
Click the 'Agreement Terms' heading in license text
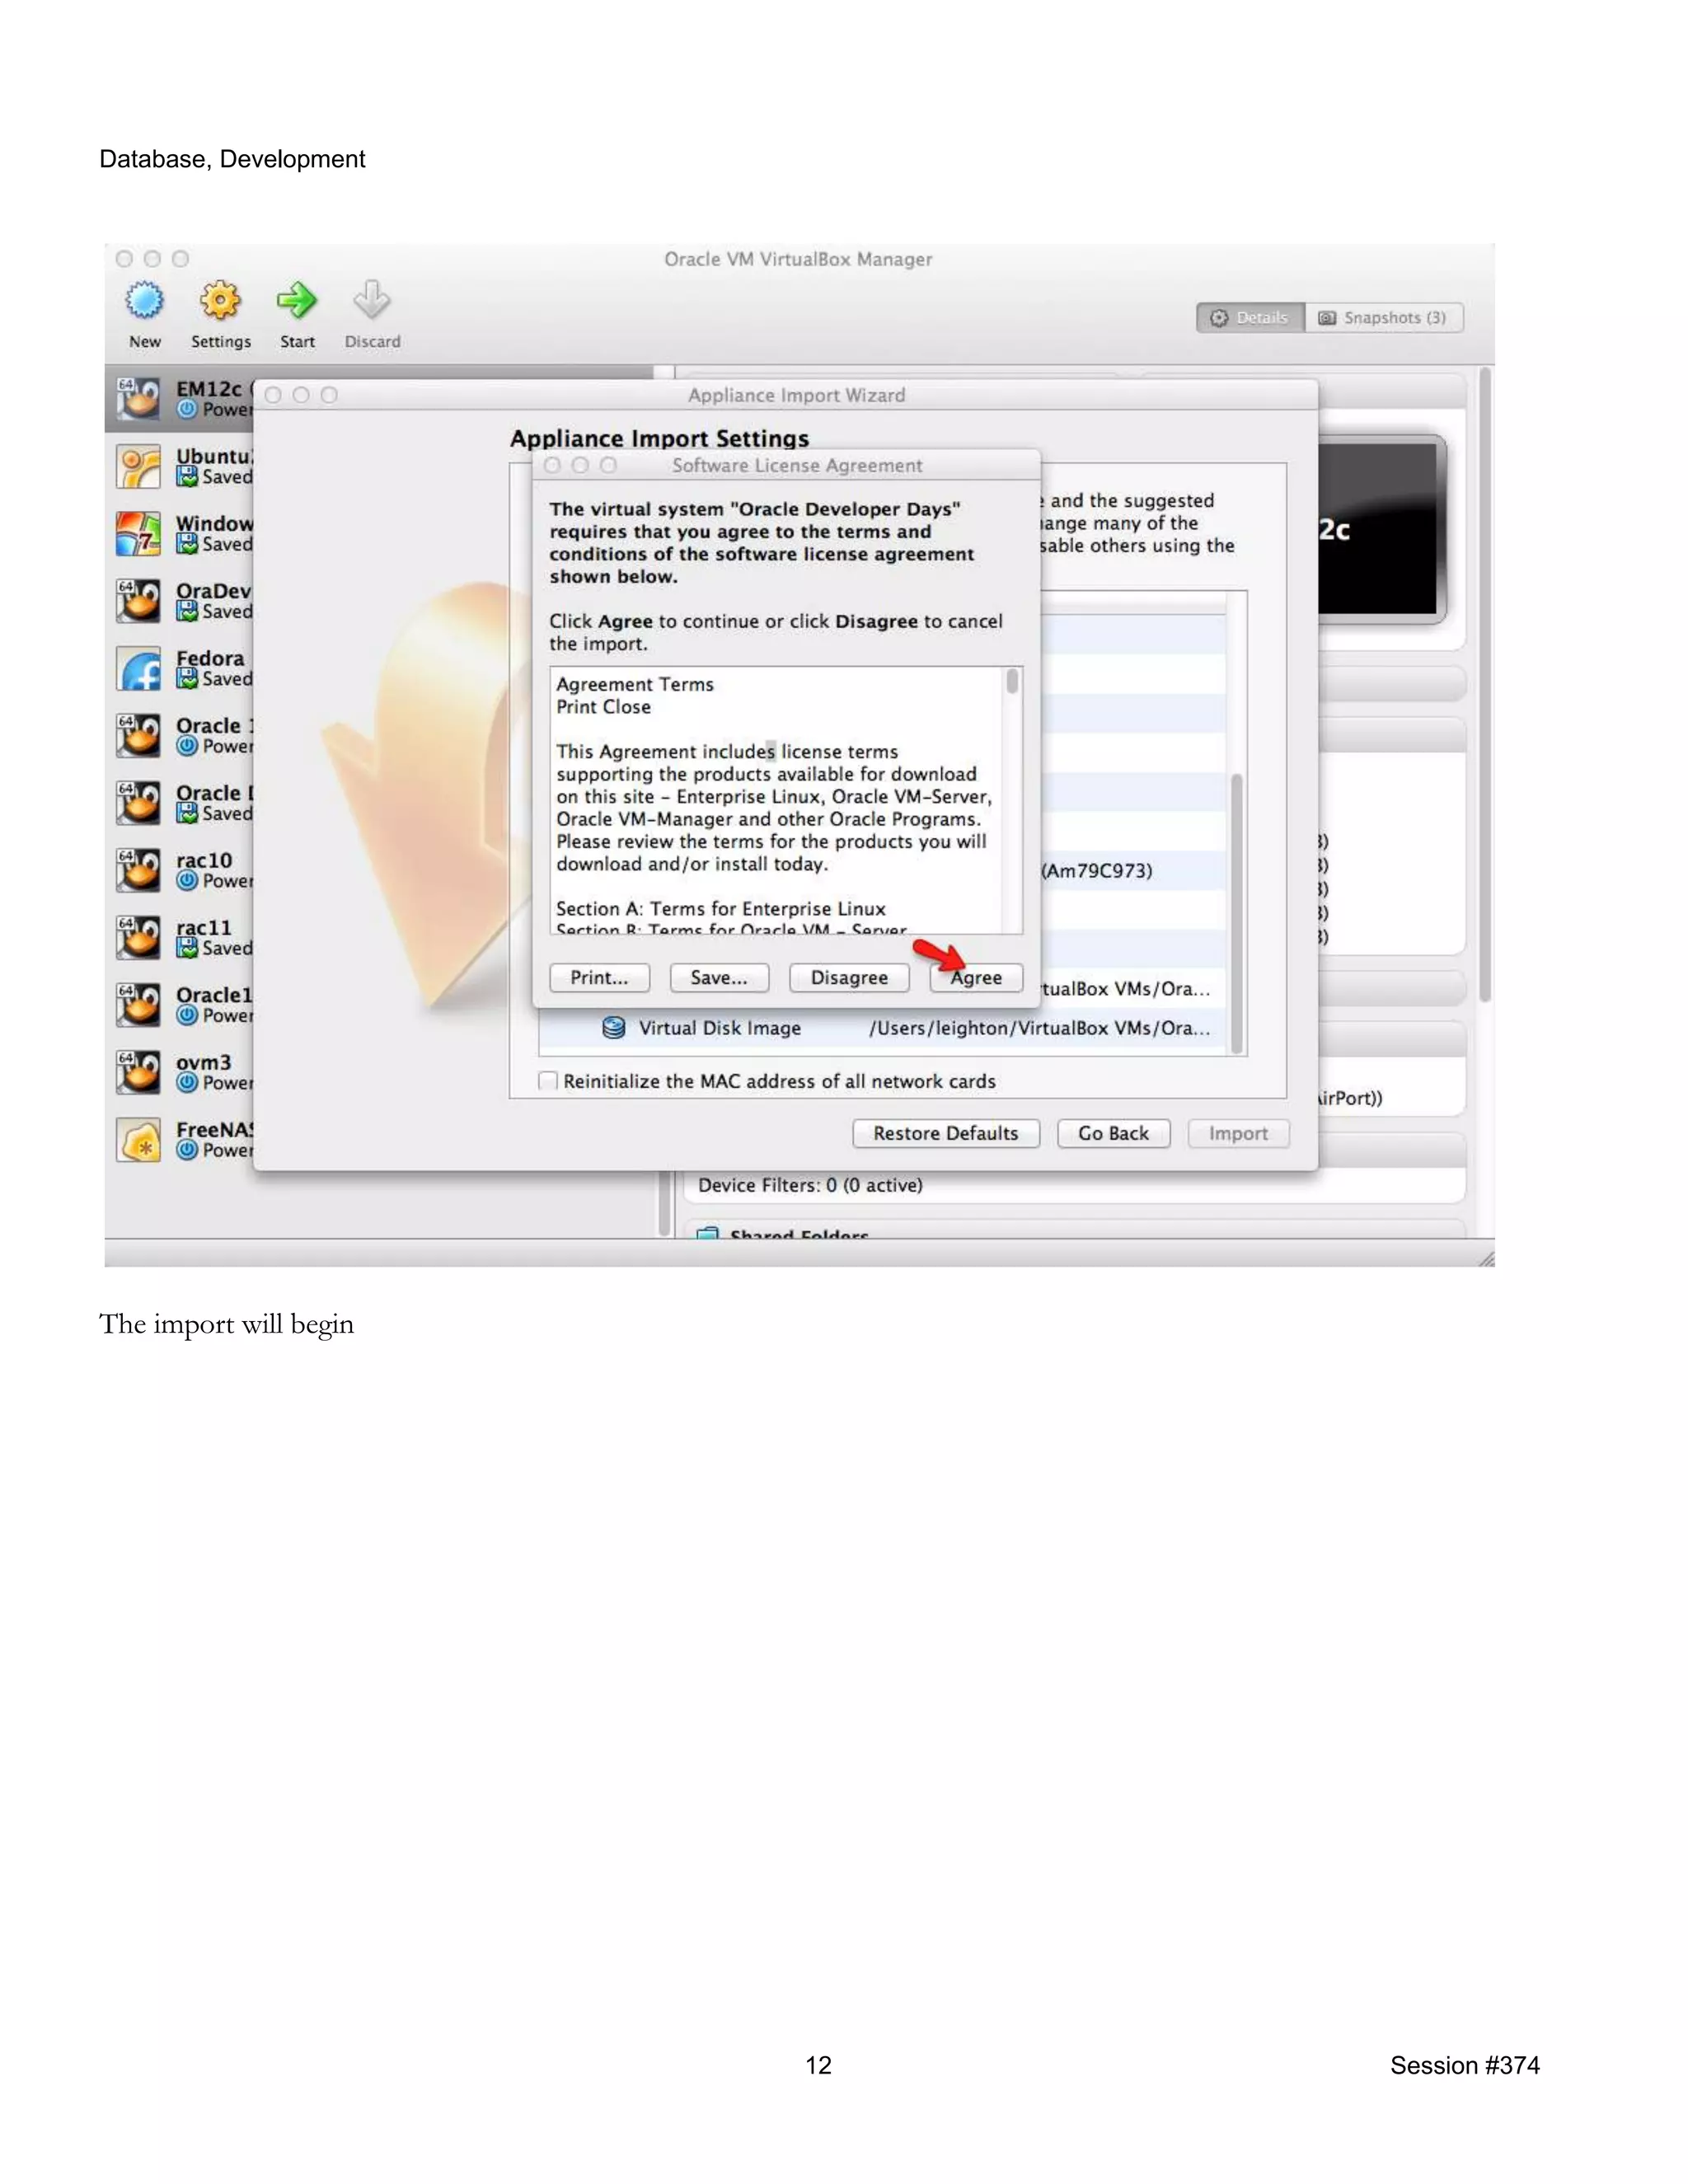[x=635, y=685]
